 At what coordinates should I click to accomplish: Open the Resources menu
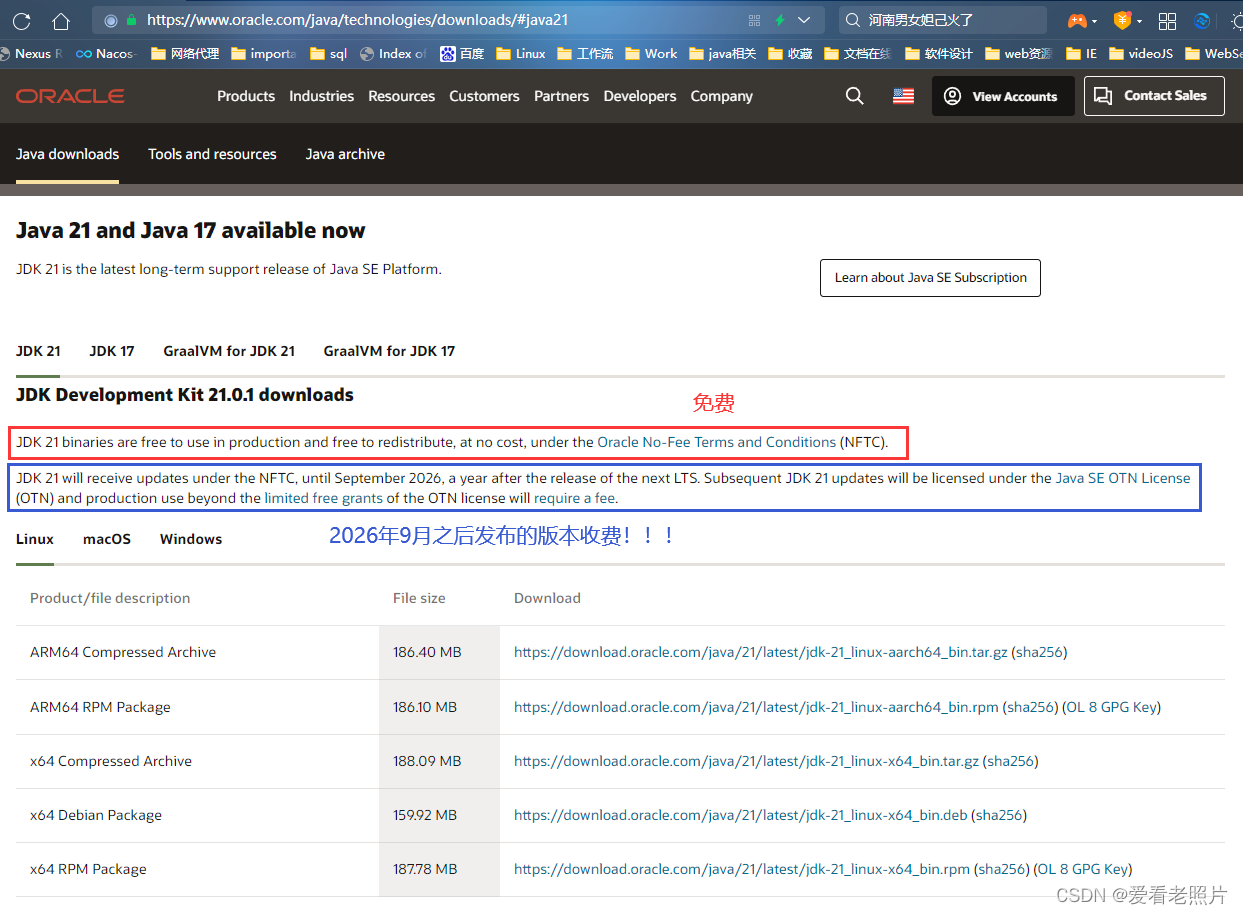(401, 96)
